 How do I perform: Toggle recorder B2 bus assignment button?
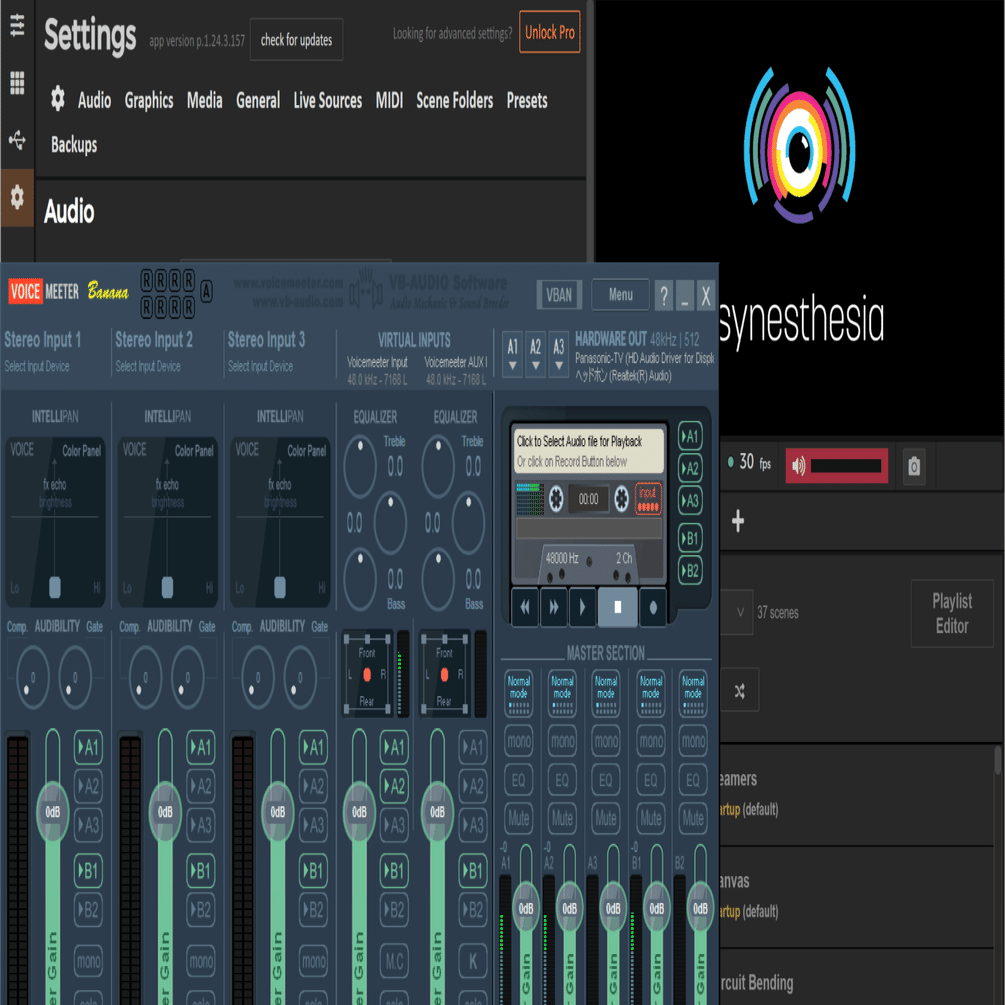pyautogui.click(x=690, y=570)
